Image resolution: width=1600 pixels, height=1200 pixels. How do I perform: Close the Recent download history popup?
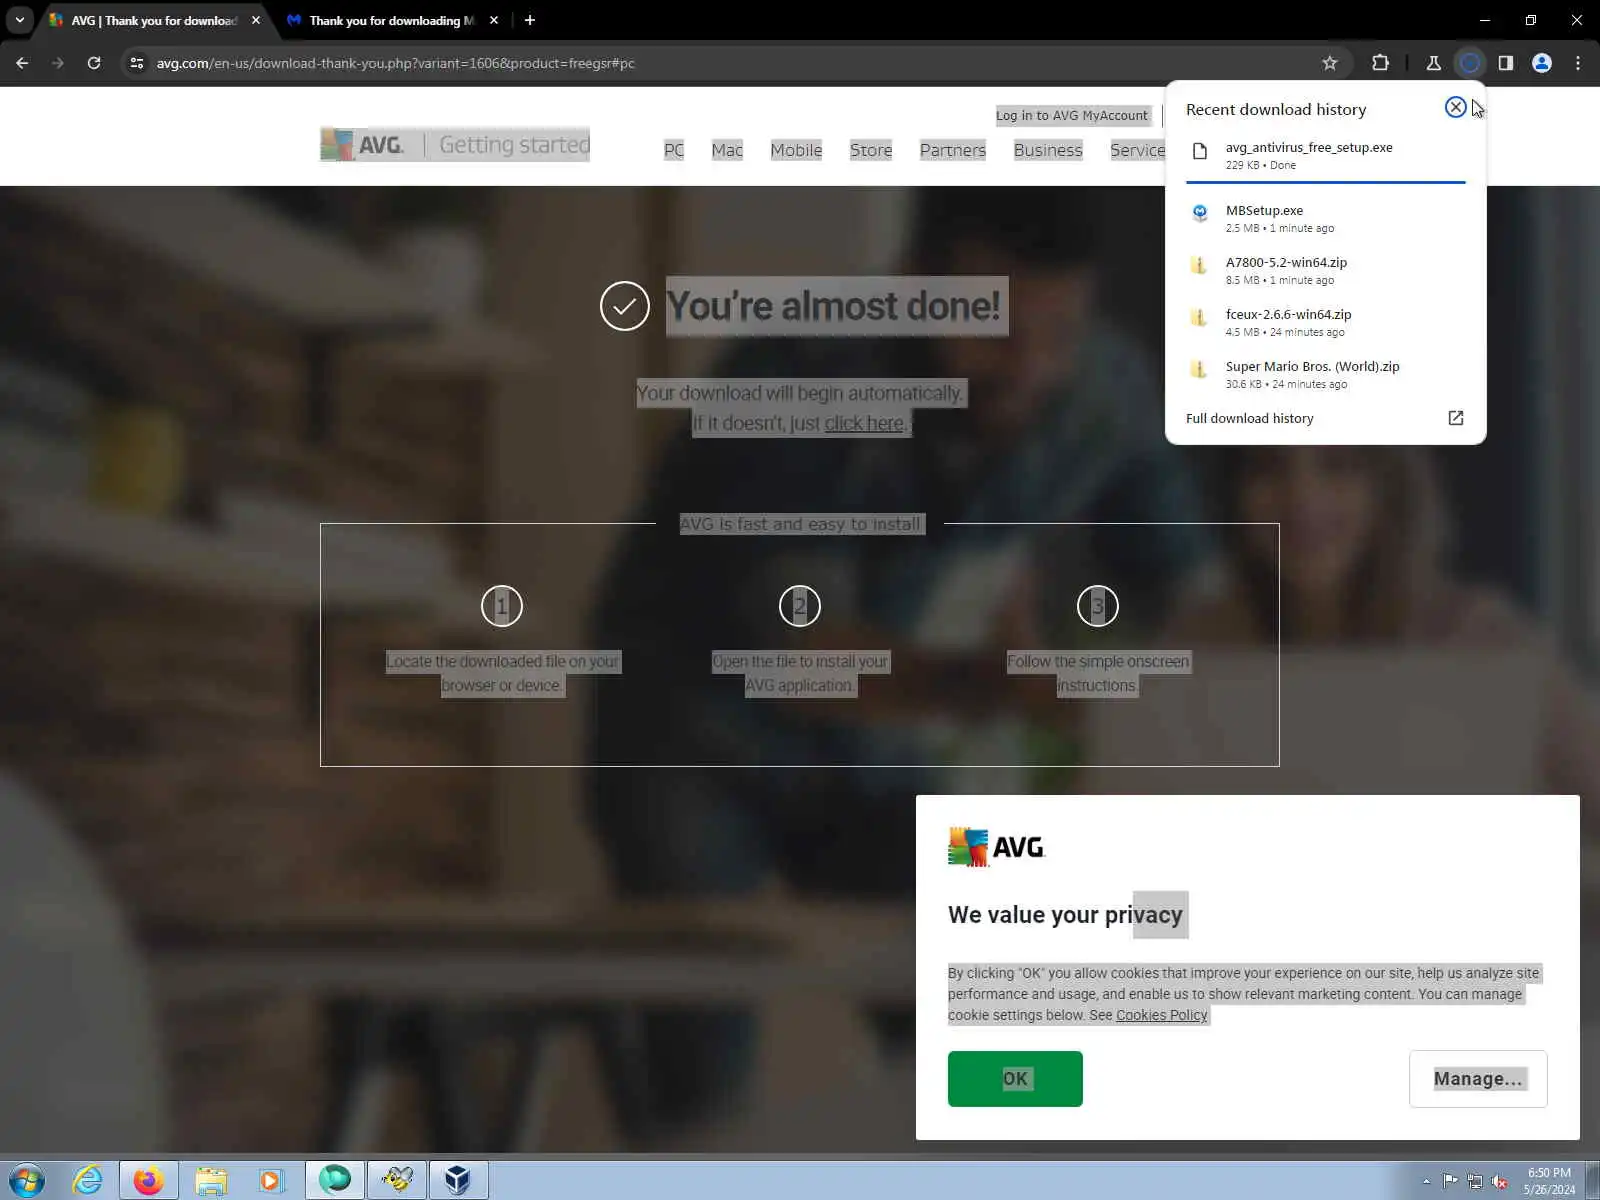pos(1455,107)
